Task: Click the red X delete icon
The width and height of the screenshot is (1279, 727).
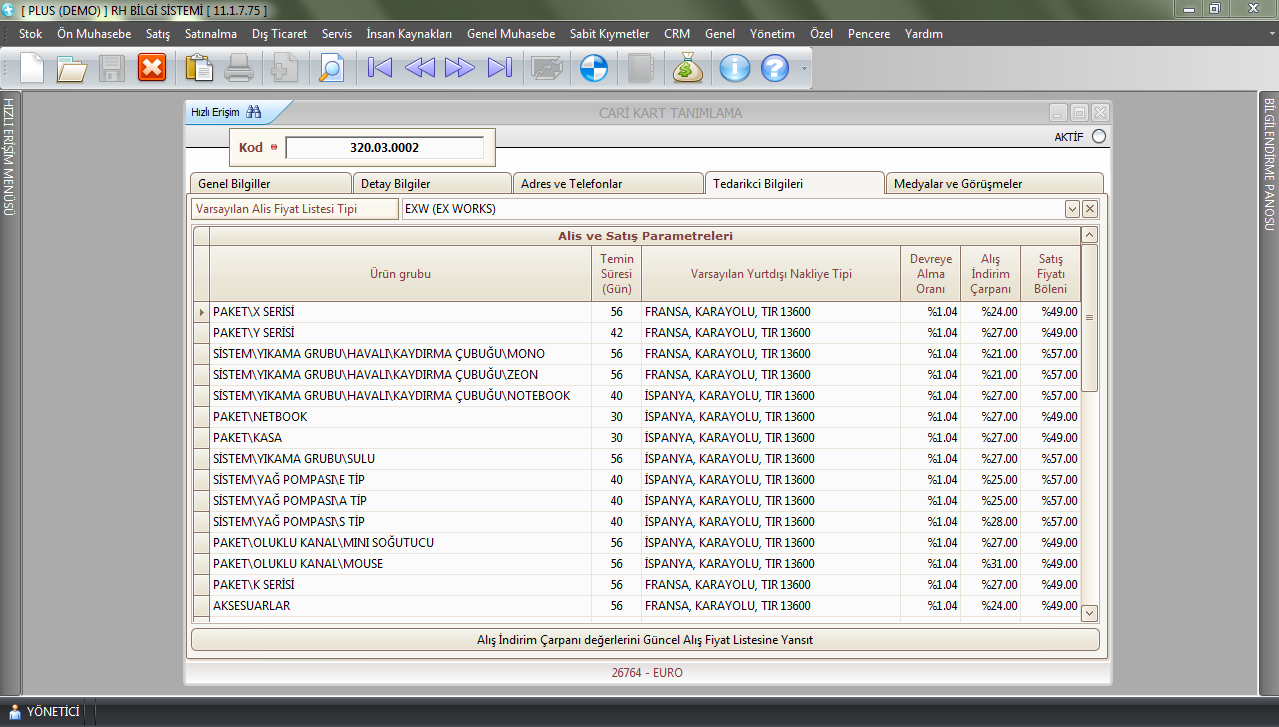Action: pos(152,68)
